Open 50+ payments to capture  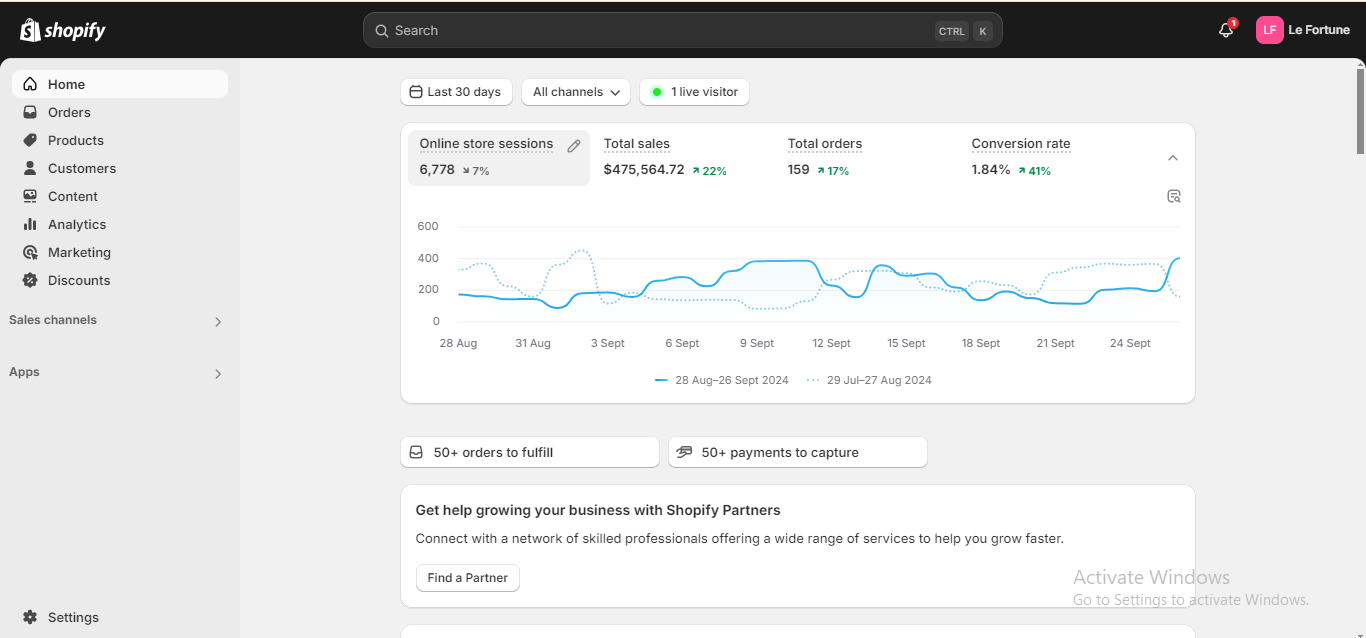tap(798, 452)
